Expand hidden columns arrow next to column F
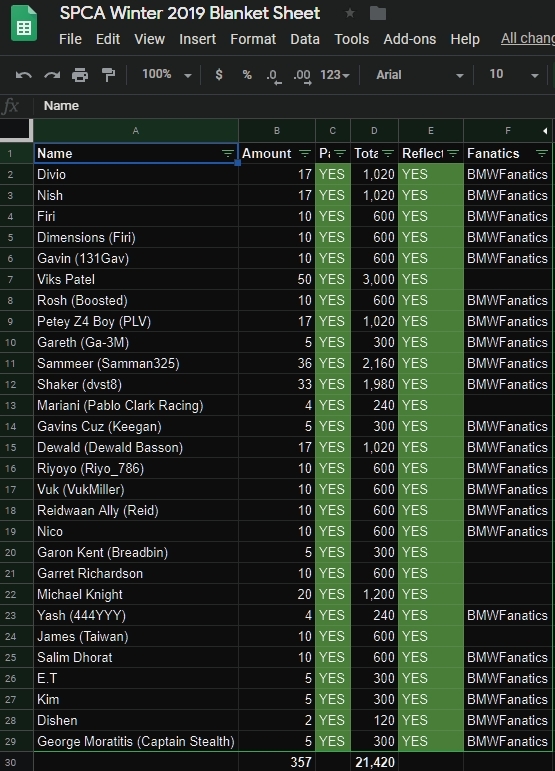Image resolution: width=555 pixels, height=771 pixels. coord(545,131)
